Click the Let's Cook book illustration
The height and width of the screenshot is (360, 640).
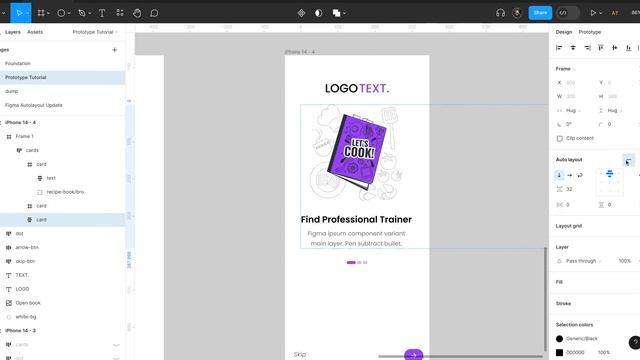(x=356, y=153)
